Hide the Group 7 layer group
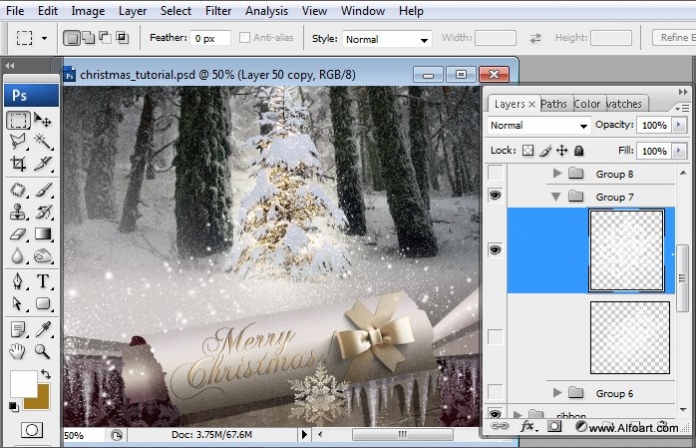This screenshot has width=696, height=448. point(495,195)
